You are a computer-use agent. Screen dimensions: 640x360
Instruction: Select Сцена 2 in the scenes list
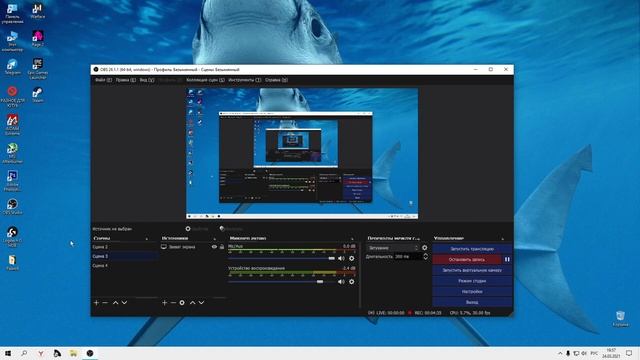125,247
